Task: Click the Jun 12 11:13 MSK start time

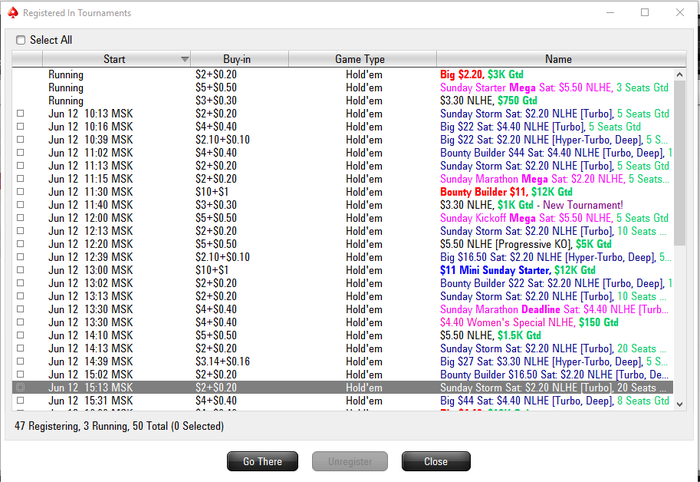Action: coord(91,166)
